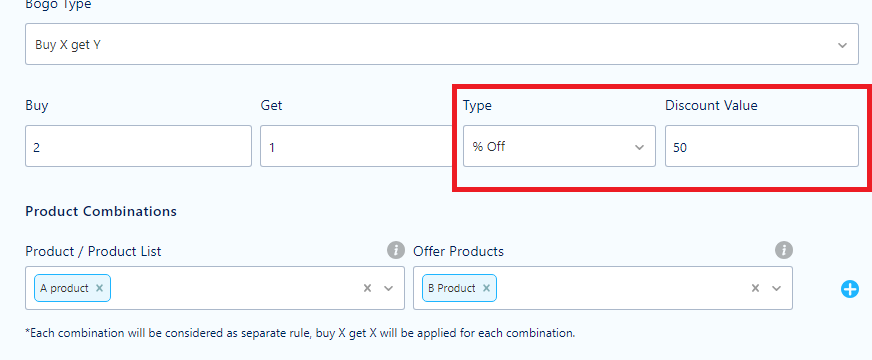Screen dimensions: 872x360
Task: Click the Product Combinations heading
Action: click(101, 211)
